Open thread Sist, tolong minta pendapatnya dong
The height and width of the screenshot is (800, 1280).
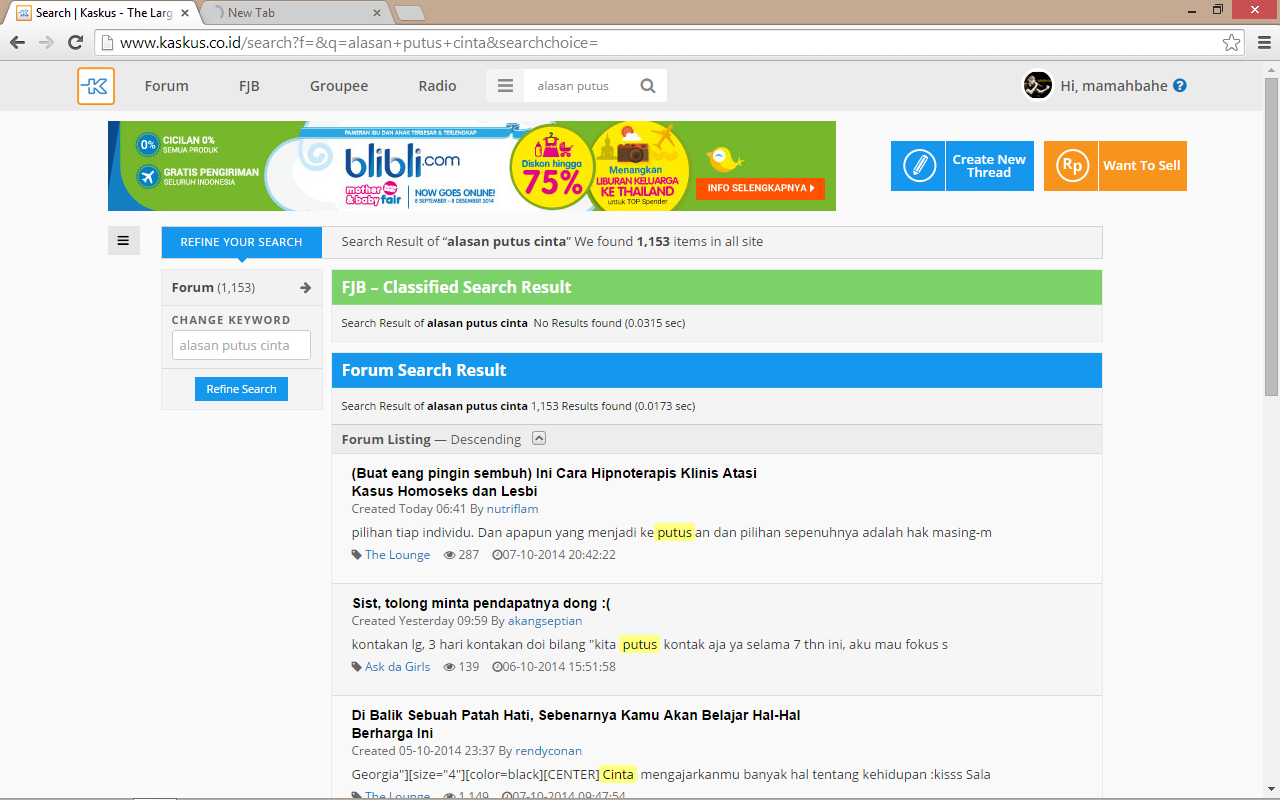tap(481, 603)
